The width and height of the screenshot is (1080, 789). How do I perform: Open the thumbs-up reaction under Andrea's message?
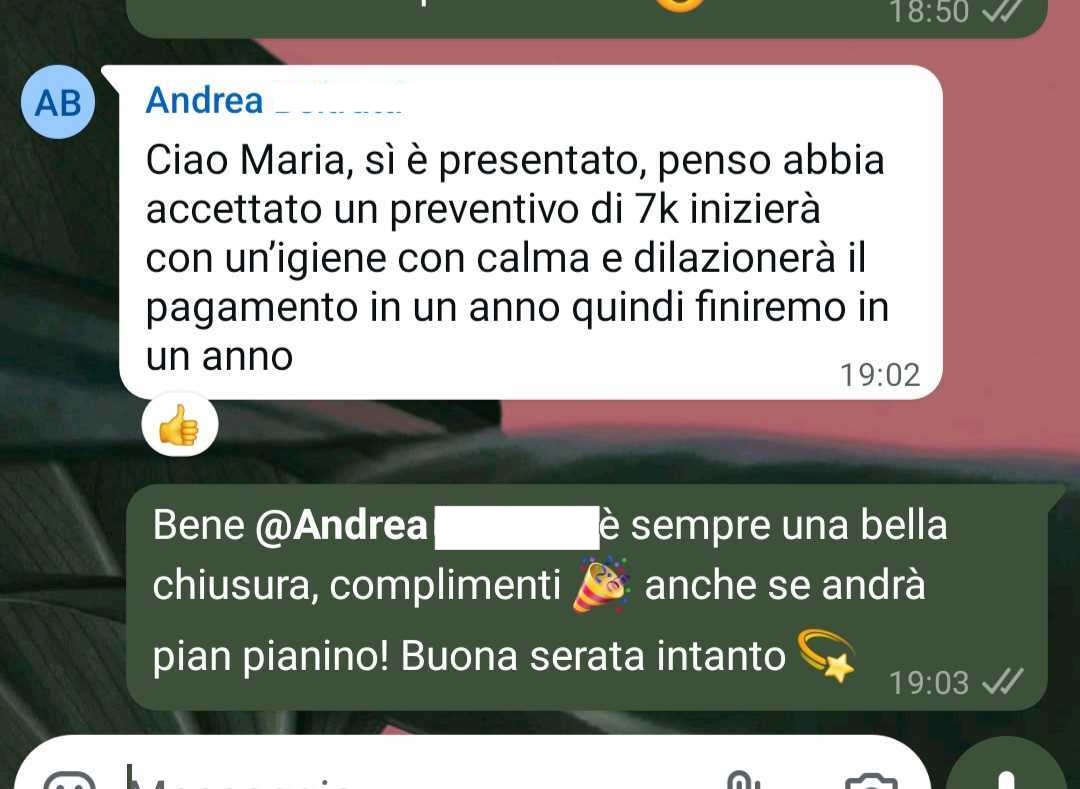180,425
